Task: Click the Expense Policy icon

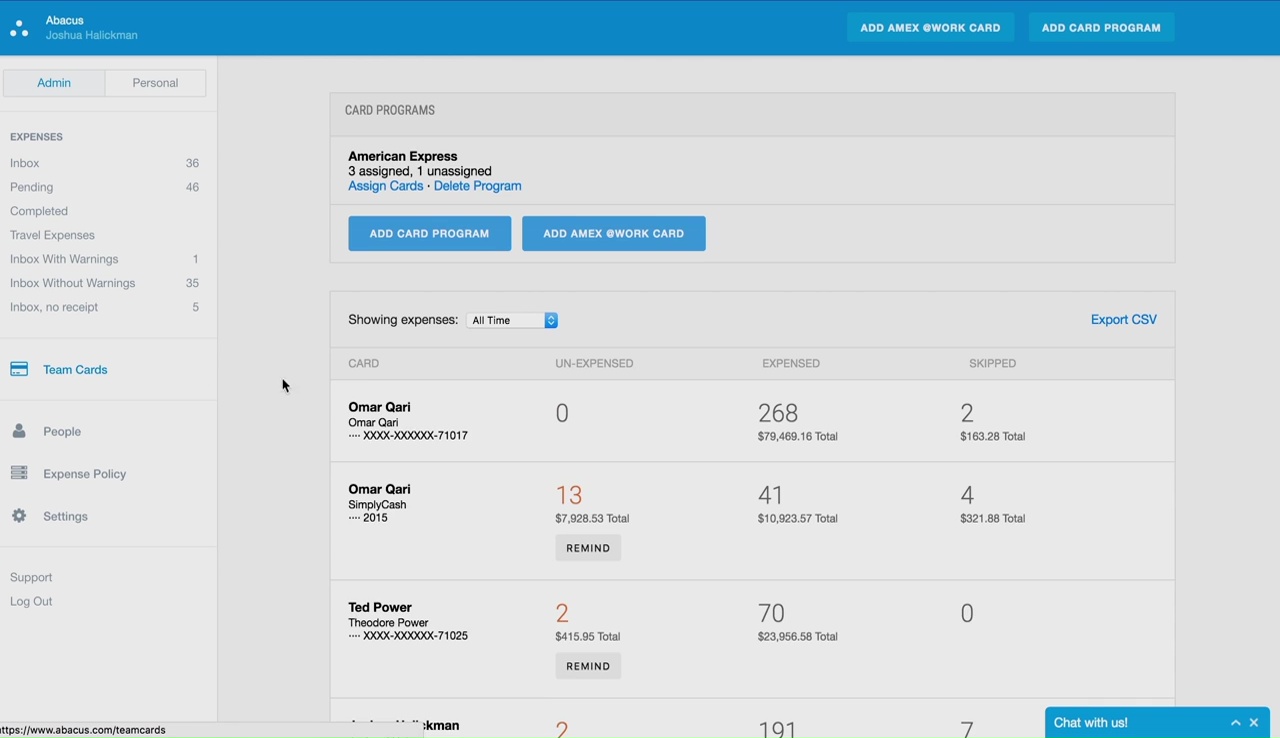Action: 19,473
